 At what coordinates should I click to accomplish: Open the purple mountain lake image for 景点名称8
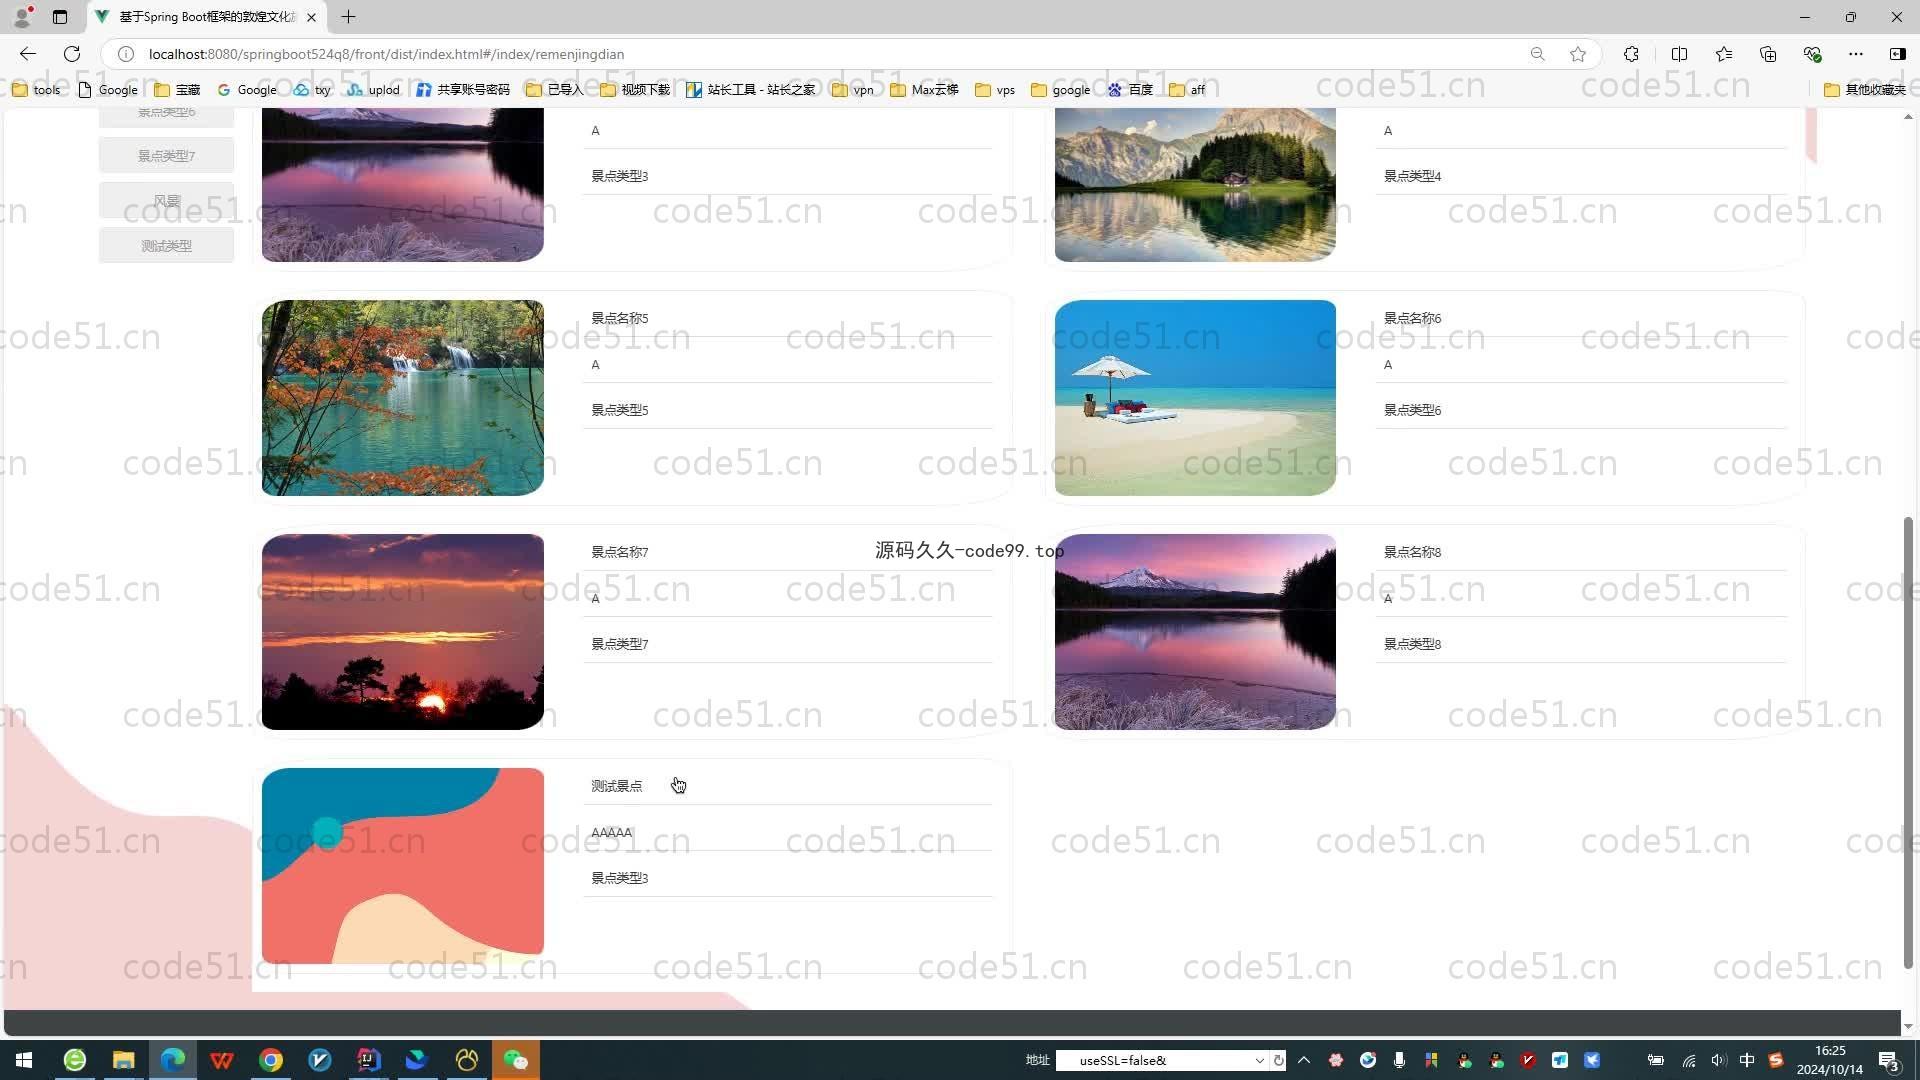1195,632
